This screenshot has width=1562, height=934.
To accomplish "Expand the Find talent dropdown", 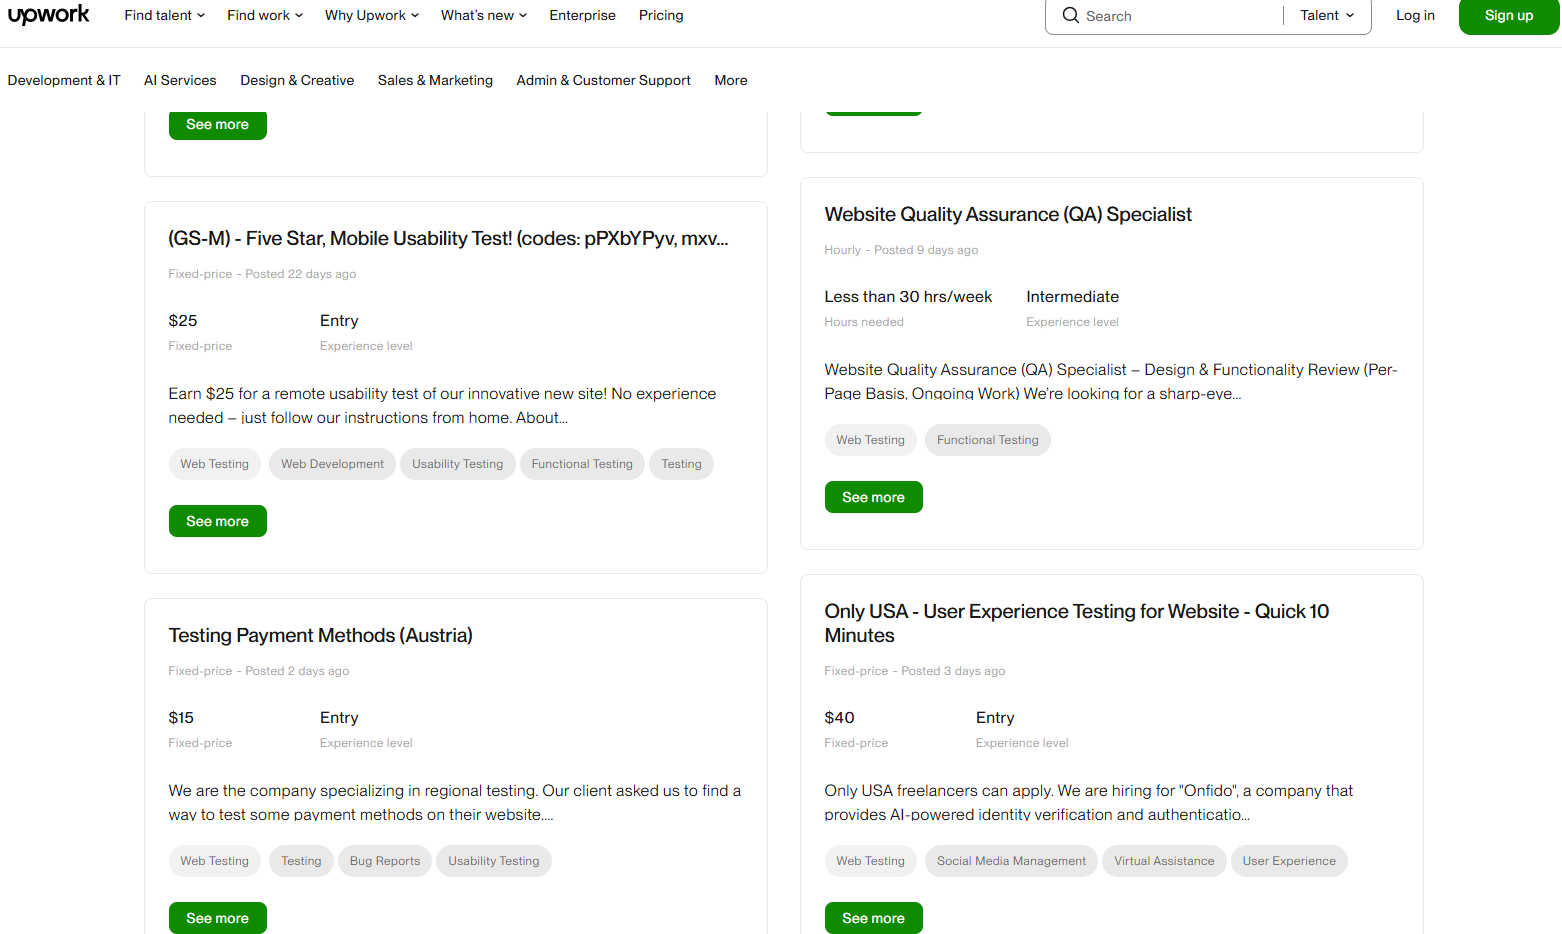I will 164,16.
